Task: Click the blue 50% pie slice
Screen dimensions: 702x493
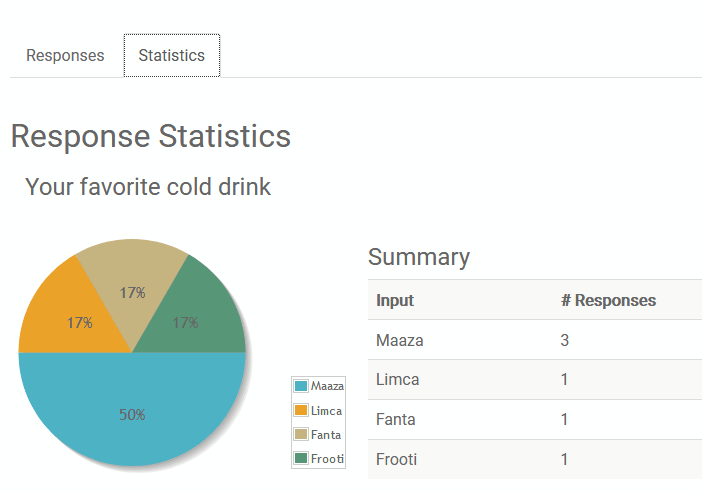Action: point(132,414)
